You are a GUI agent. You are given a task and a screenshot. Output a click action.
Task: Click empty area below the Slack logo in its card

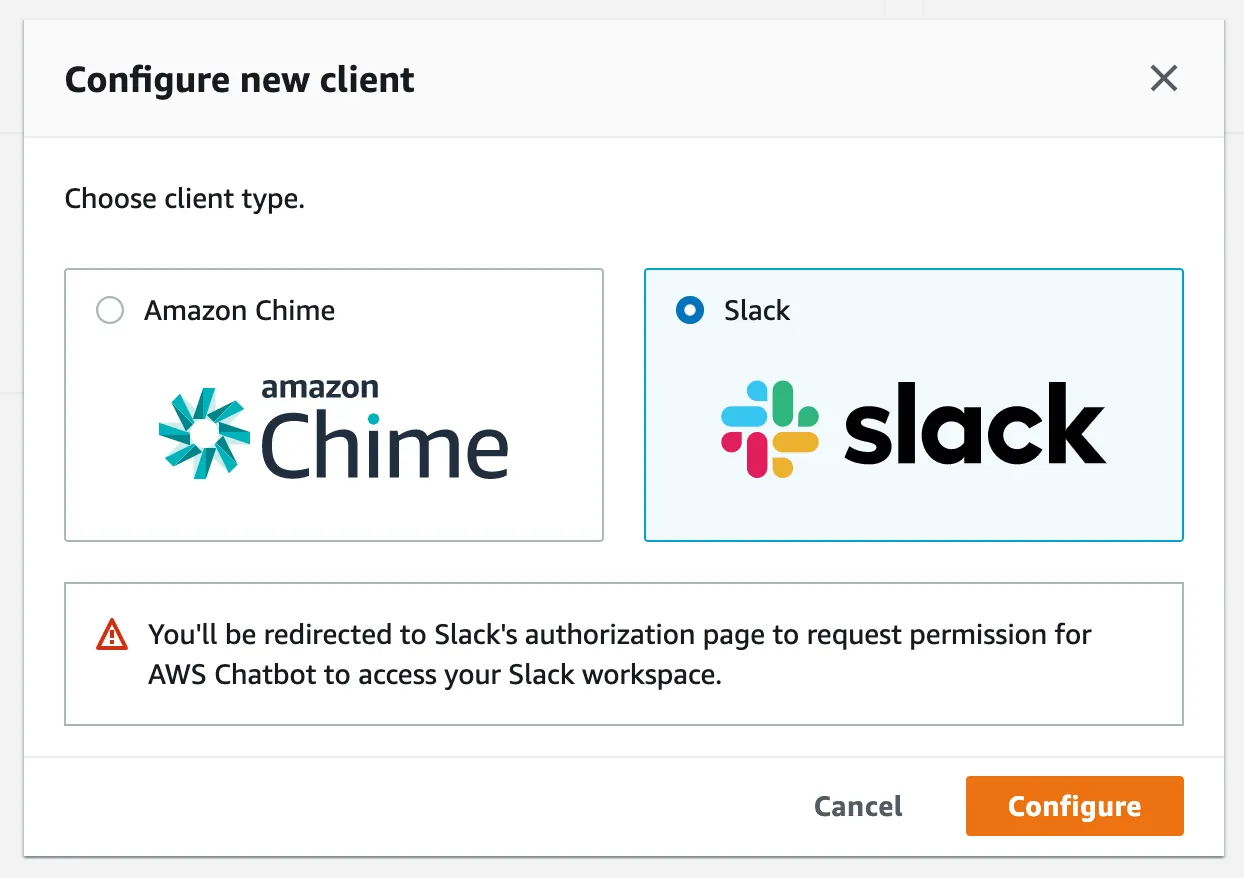pos(913,512)
